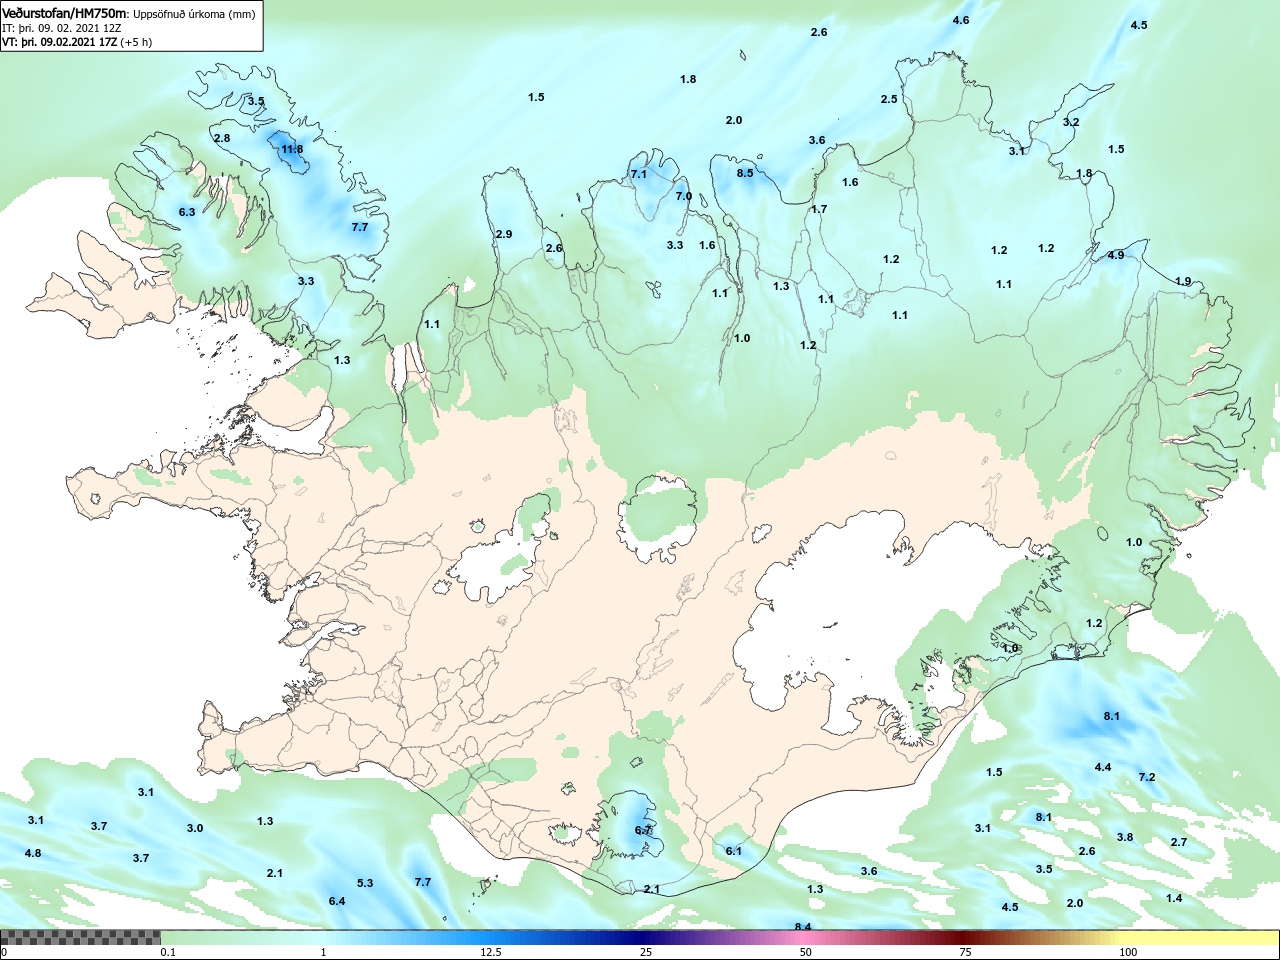Click the 6.3 value on the map
The width and height of the screenshot is (1280, 960).
187,212
